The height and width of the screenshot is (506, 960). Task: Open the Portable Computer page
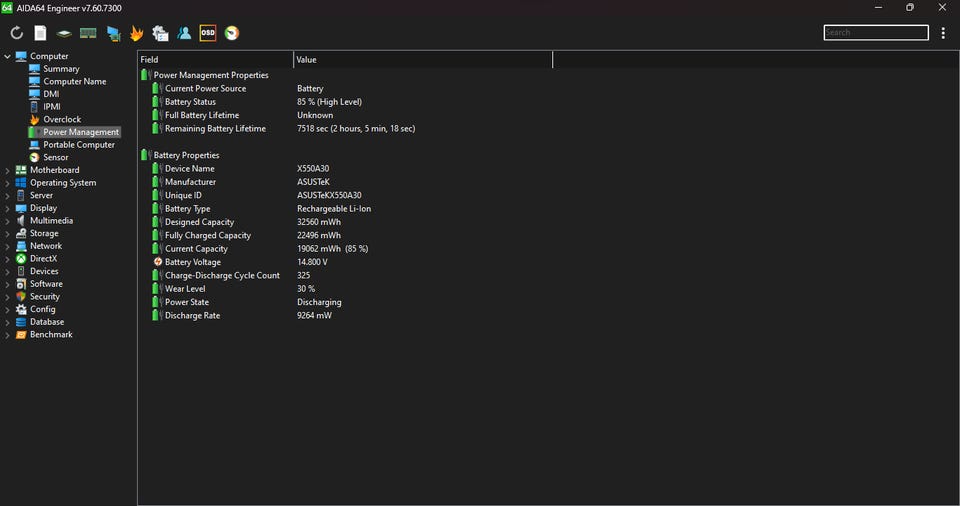tap(78, 145)
